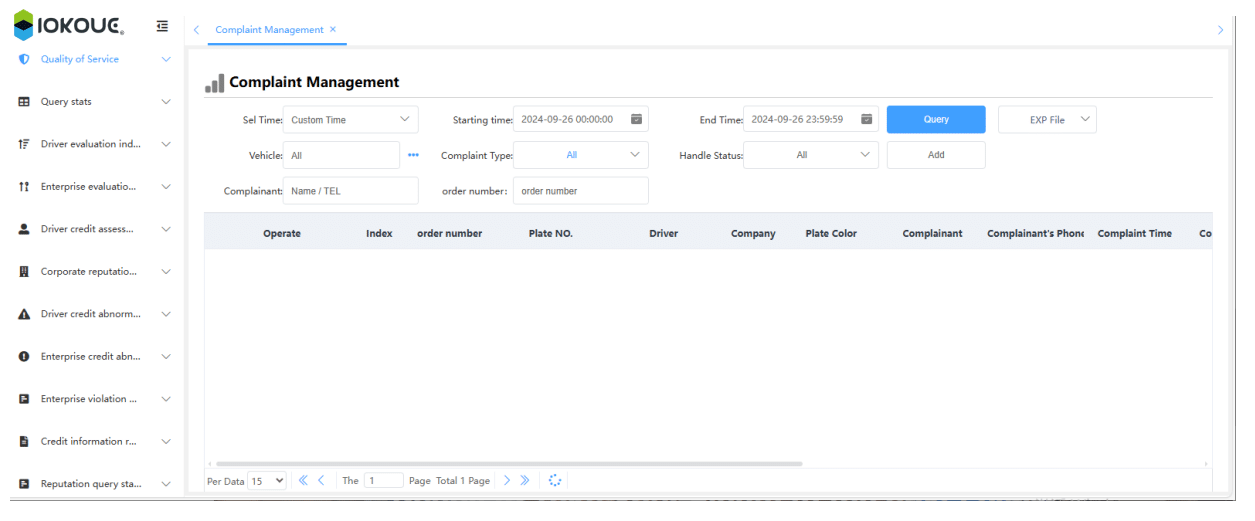Open the Sel Time dropdown

point(350,120)
